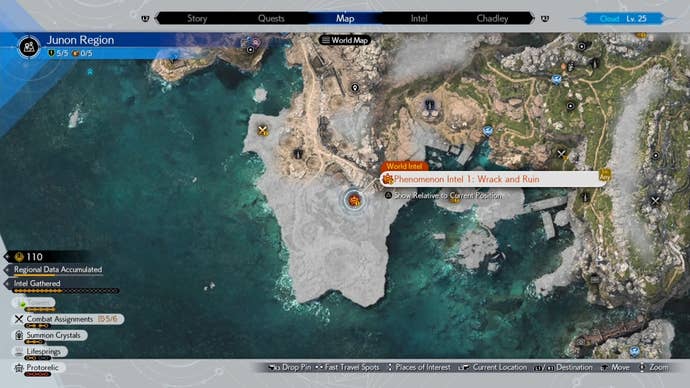
Task: Click the 0/5 orange counter under Junon Region
Action: point(82,53)
